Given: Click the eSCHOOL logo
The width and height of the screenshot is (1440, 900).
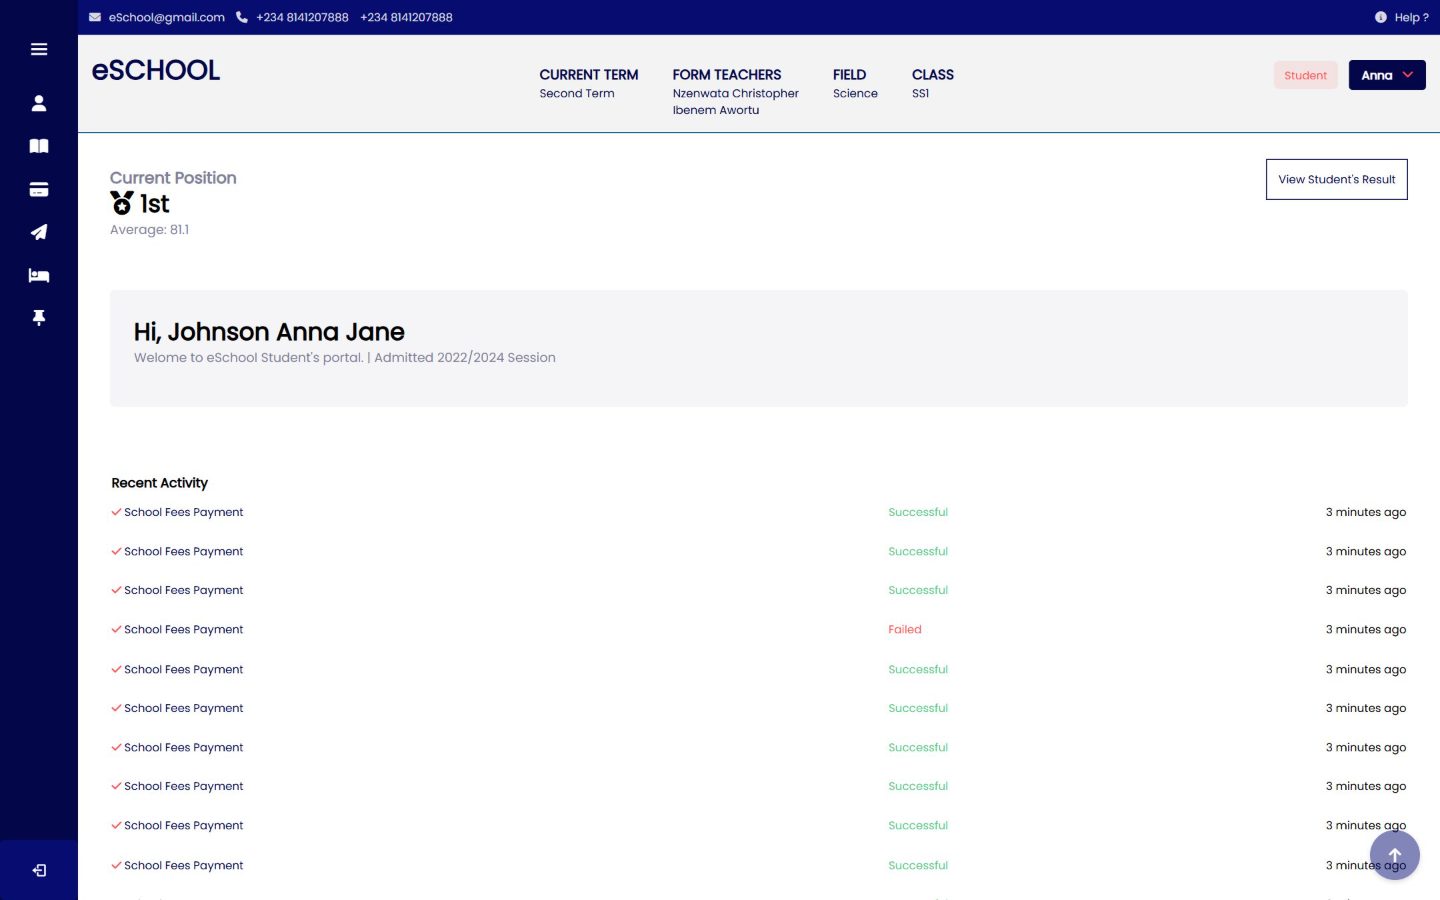Looking at the screenshot, I should [156, 70].
